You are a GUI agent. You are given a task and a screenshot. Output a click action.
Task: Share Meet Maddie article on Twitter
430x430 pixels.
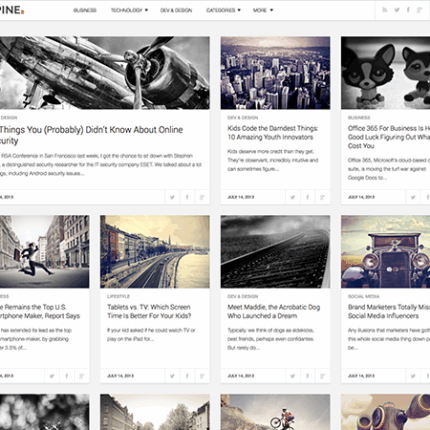[293, 376]
